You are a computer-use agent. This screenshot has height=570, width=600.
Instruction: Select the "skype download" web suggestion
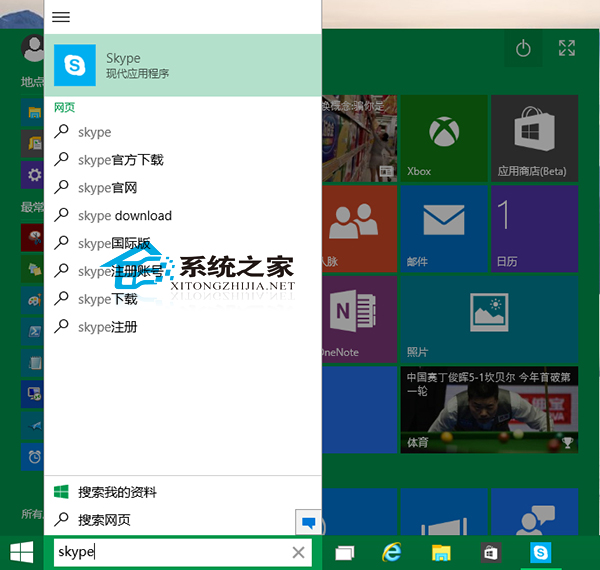click(x=124, y=216)
